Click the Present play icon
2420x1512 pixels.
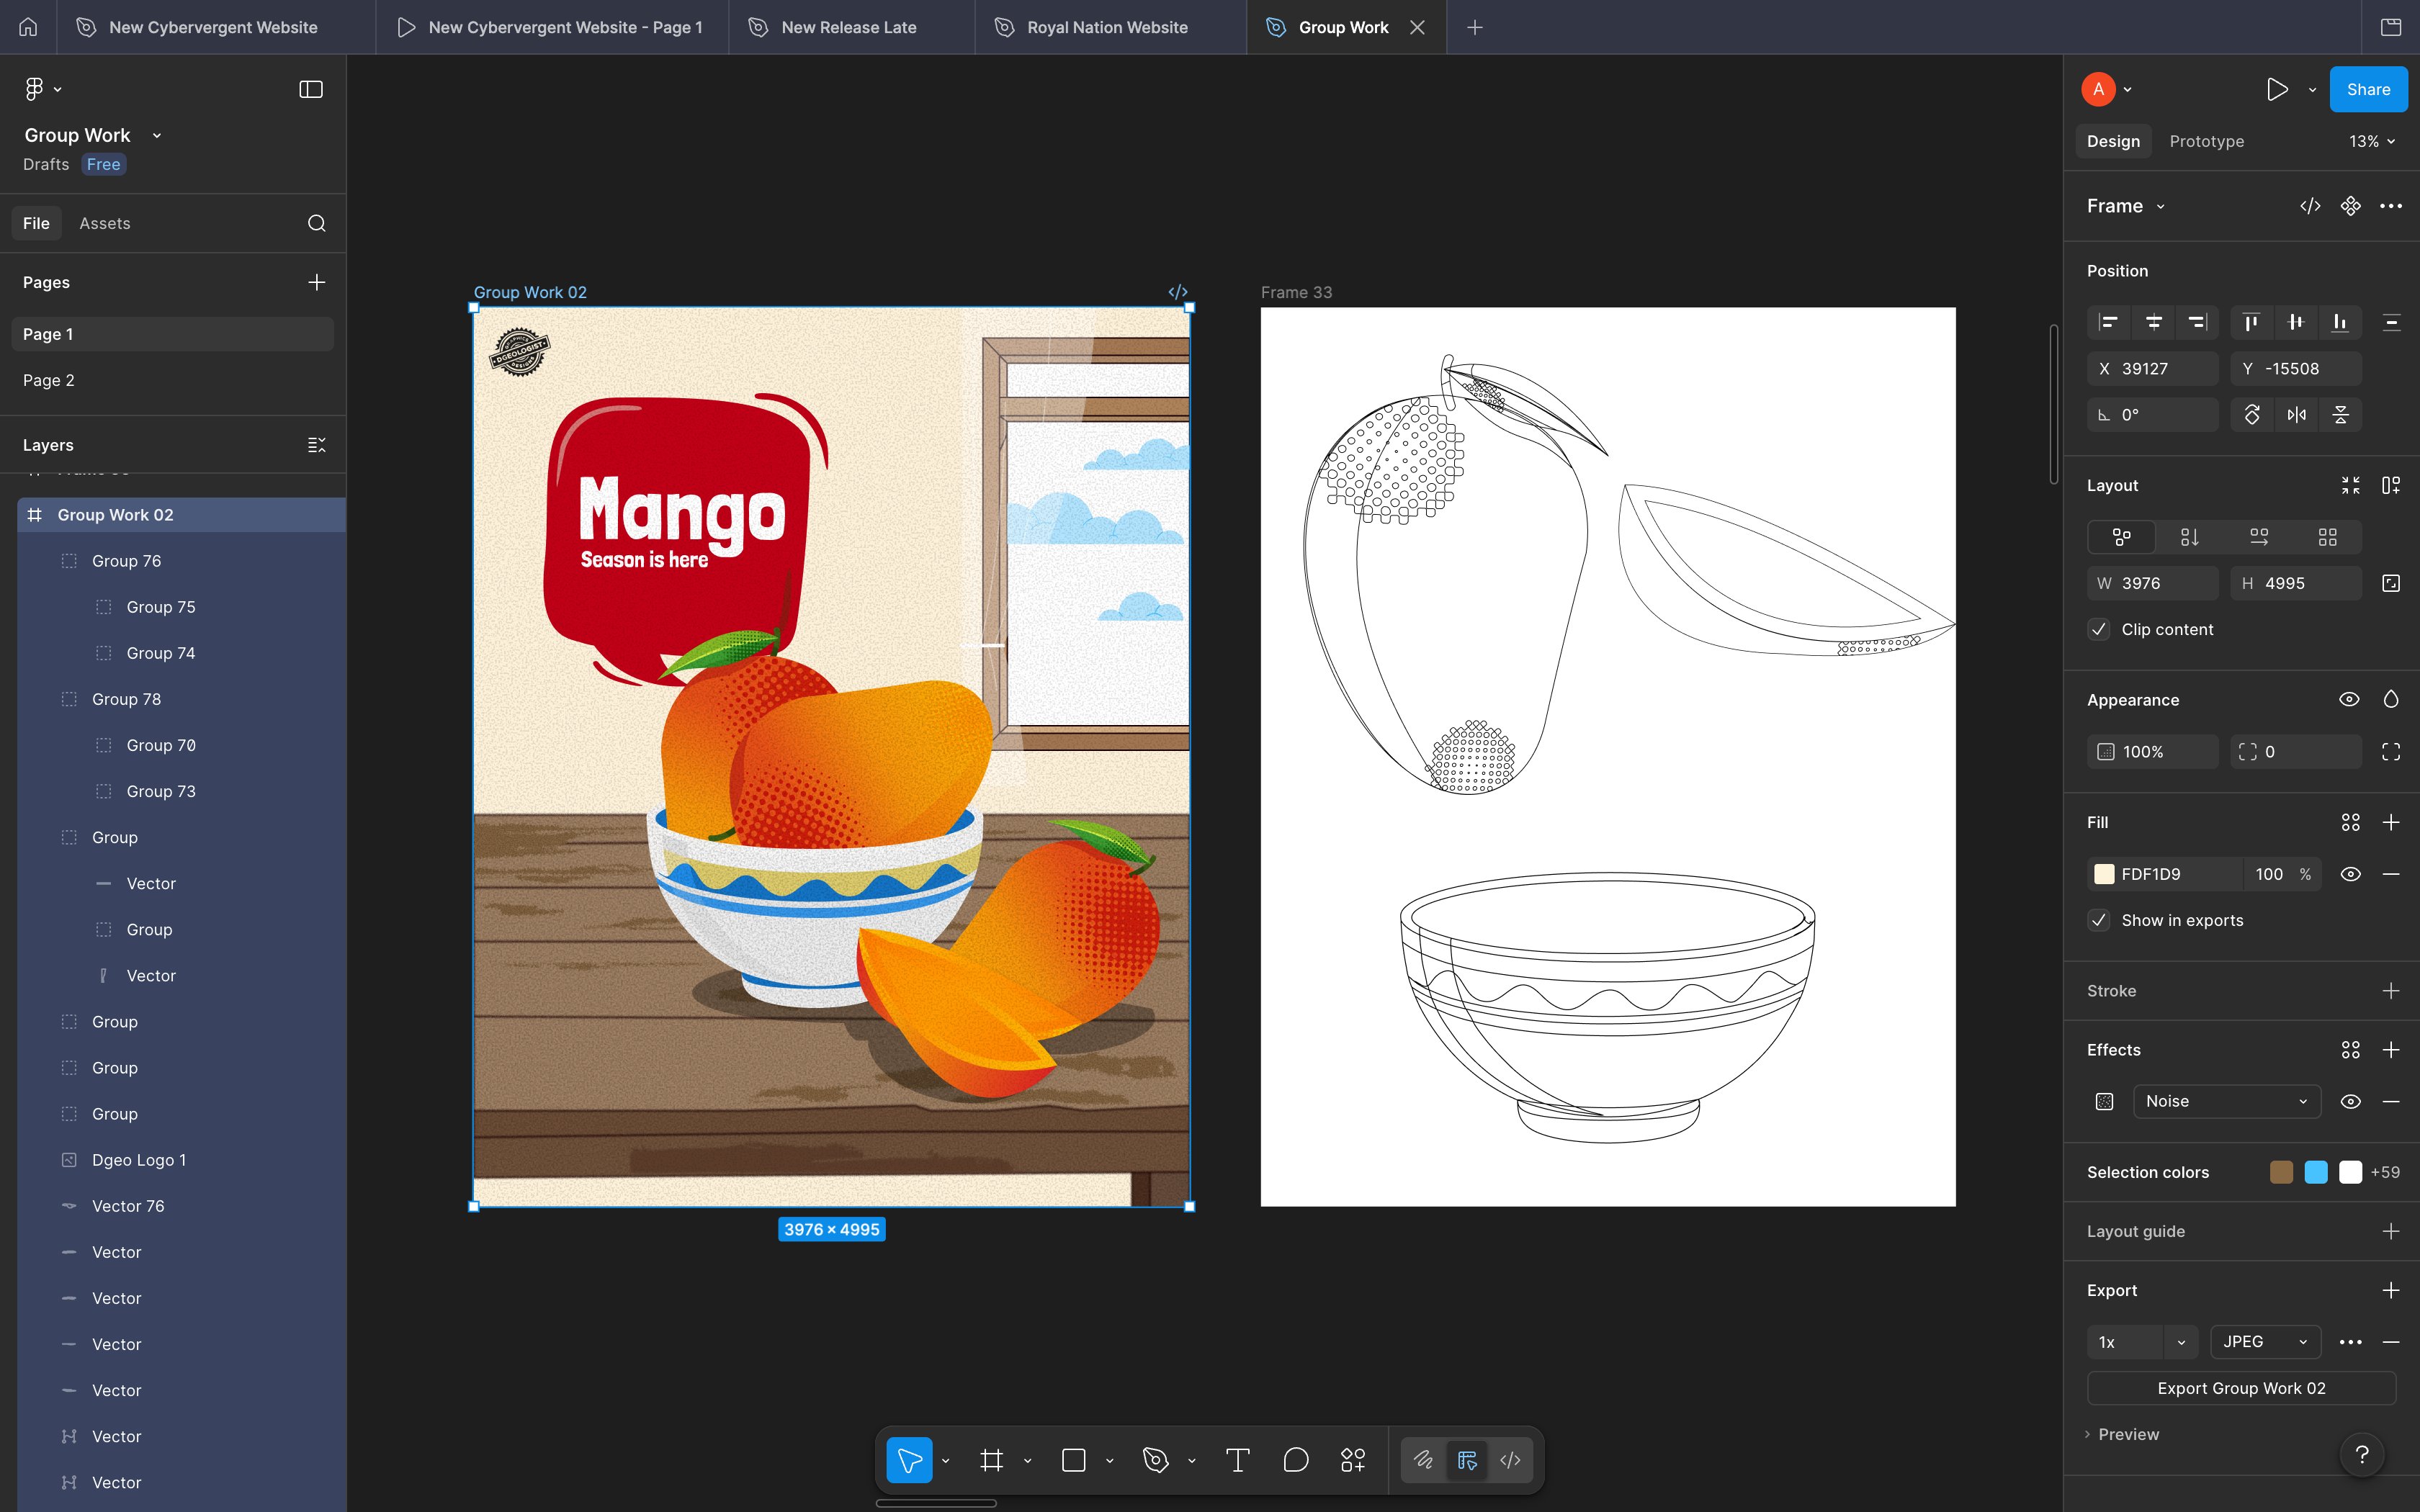click(2277, 89)
